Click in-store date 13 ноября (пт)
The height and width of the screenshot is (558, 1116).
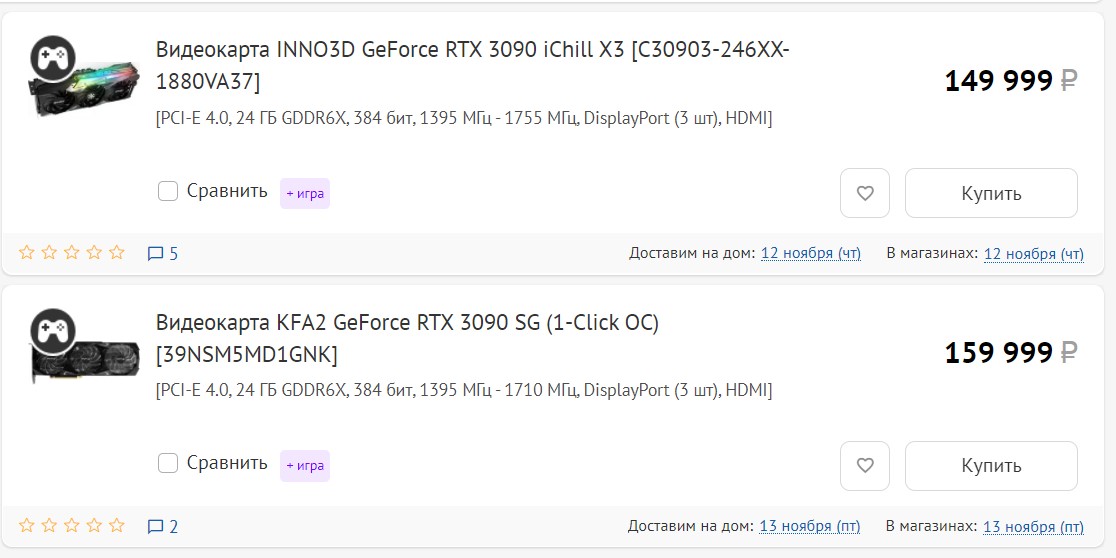pyautogui.click(x=1033, y=526)
